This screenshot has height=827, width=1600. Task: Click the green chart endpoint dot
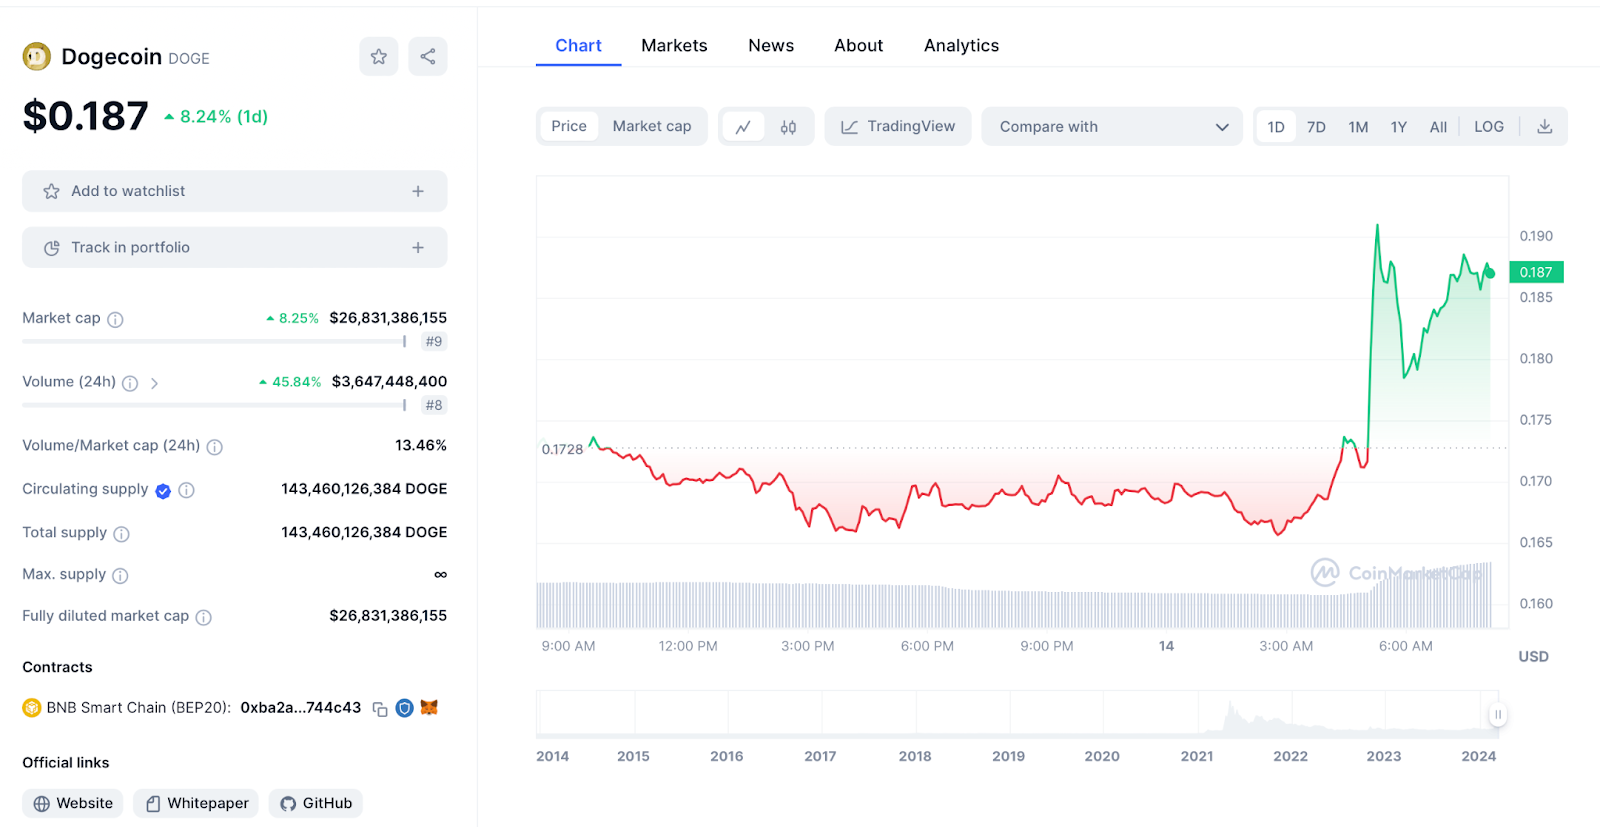[x=1489, y=273]
